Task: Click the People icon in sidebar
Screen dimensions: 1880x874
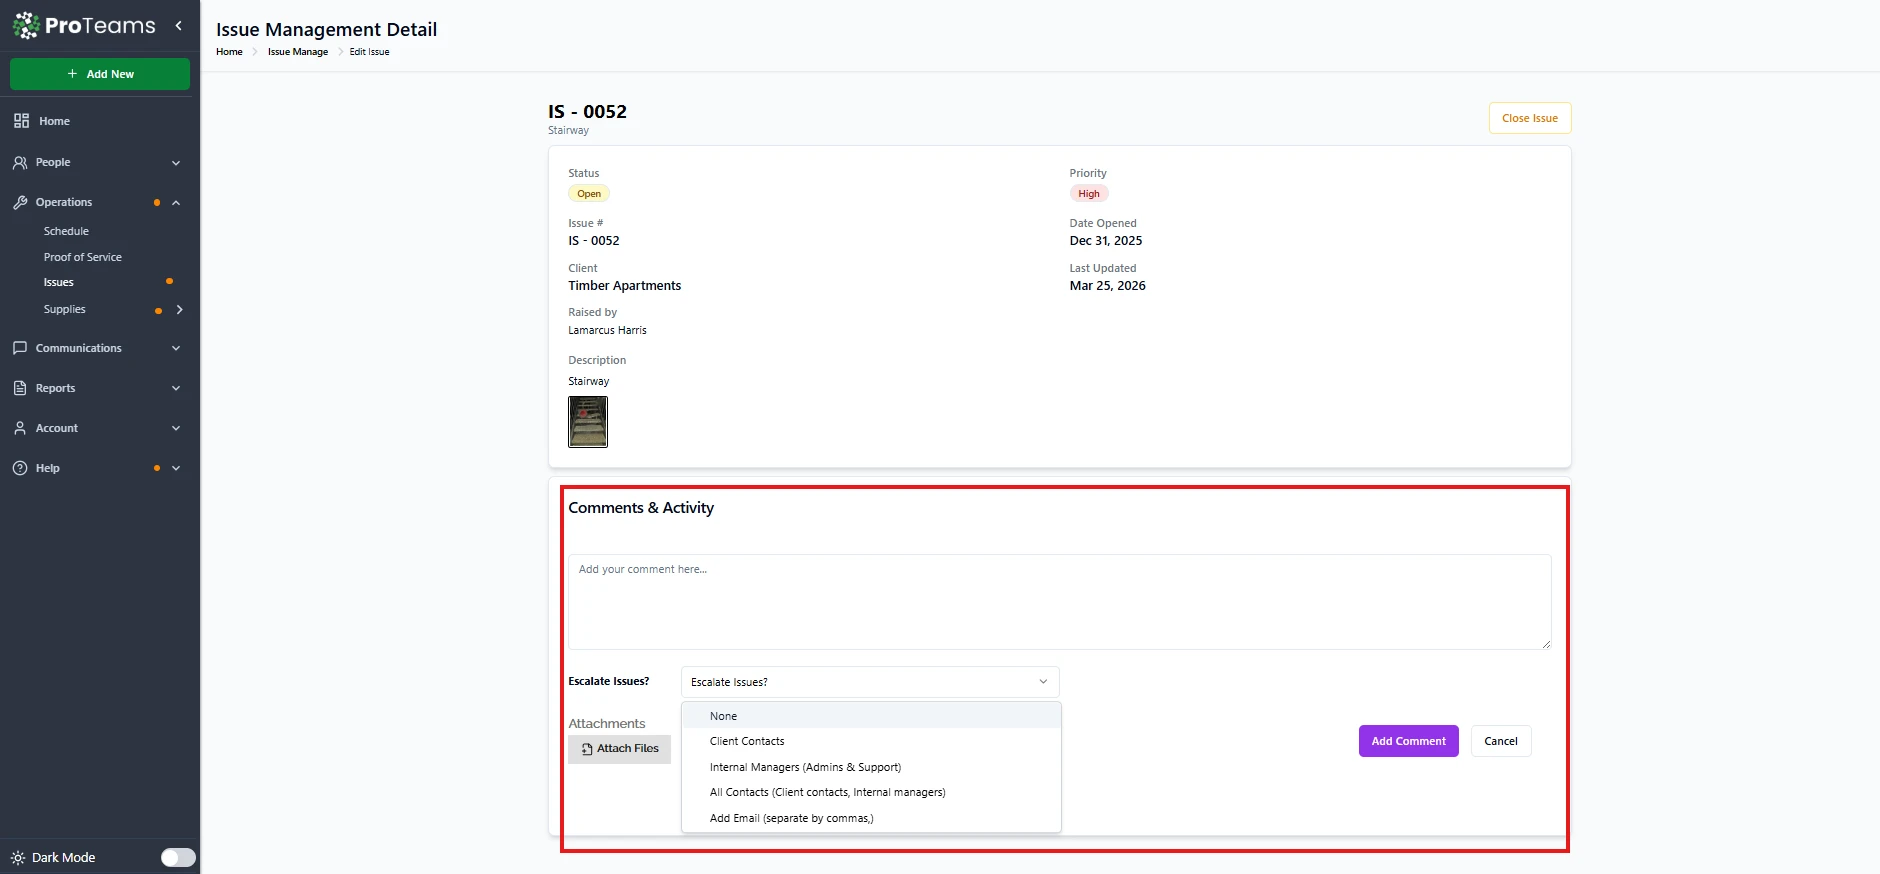Action: [20, 162]
